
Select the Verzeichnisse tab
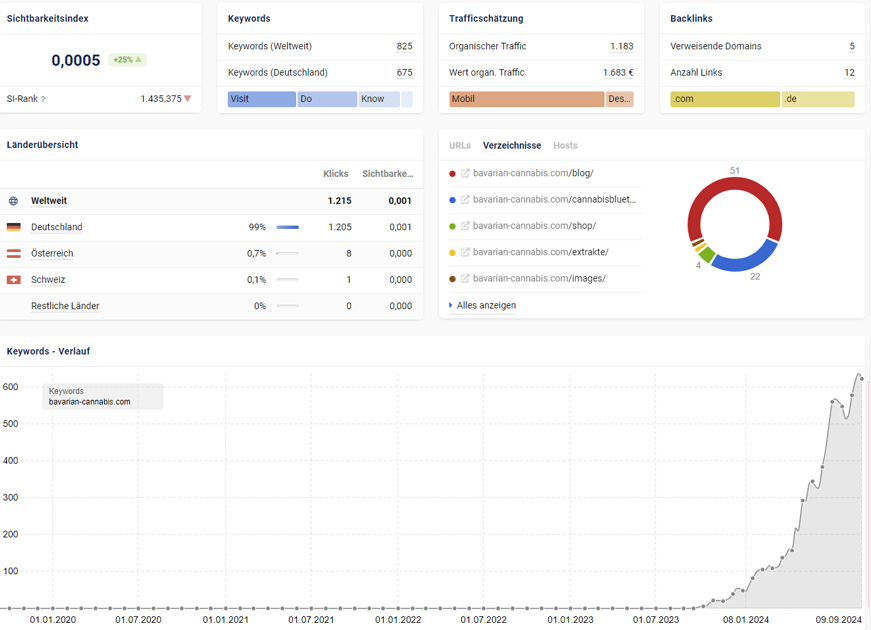tap(512, 146)
